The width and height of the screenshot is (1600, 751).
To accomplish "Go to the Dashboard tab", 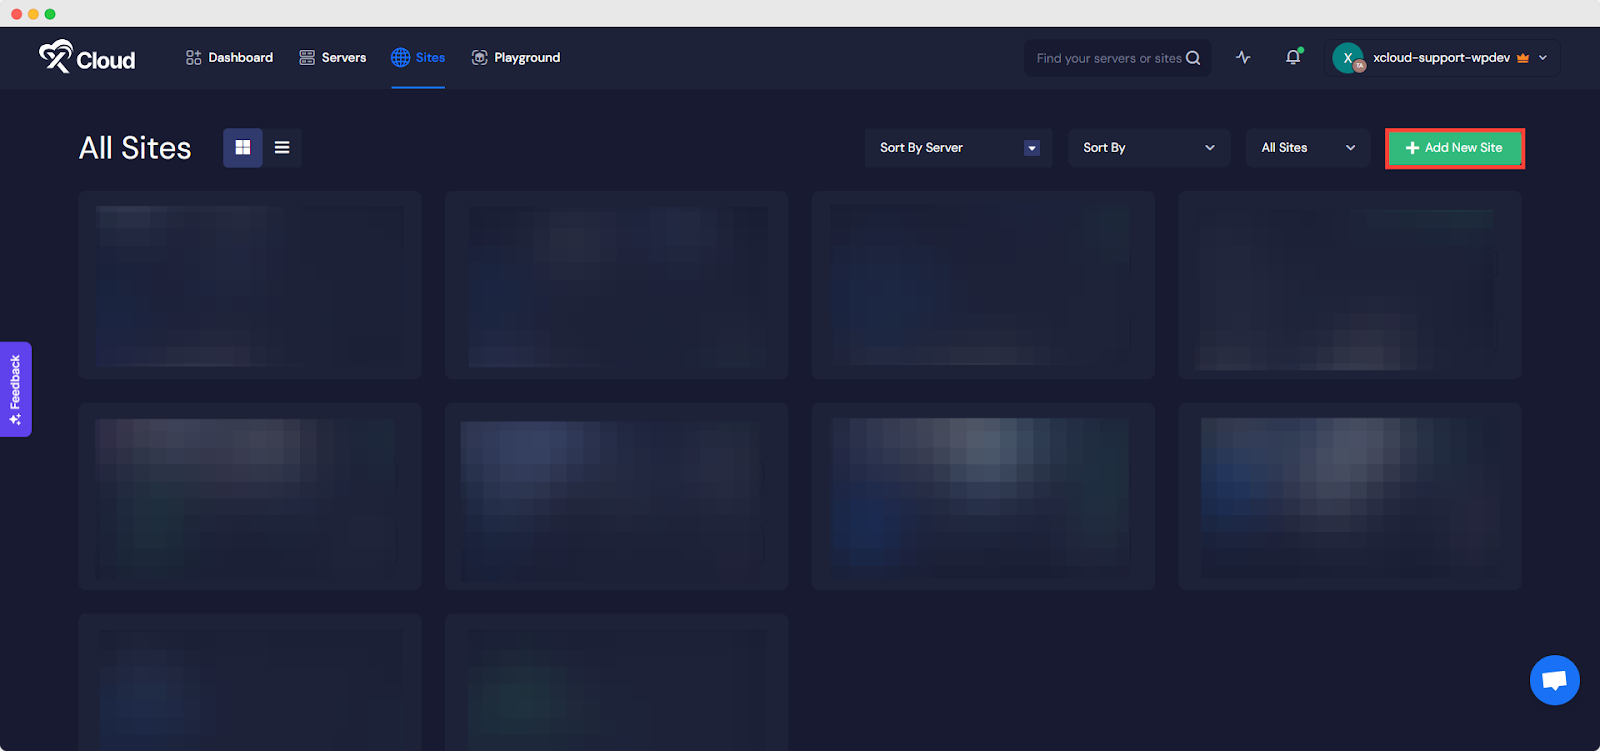I will [x=229, y=57].
